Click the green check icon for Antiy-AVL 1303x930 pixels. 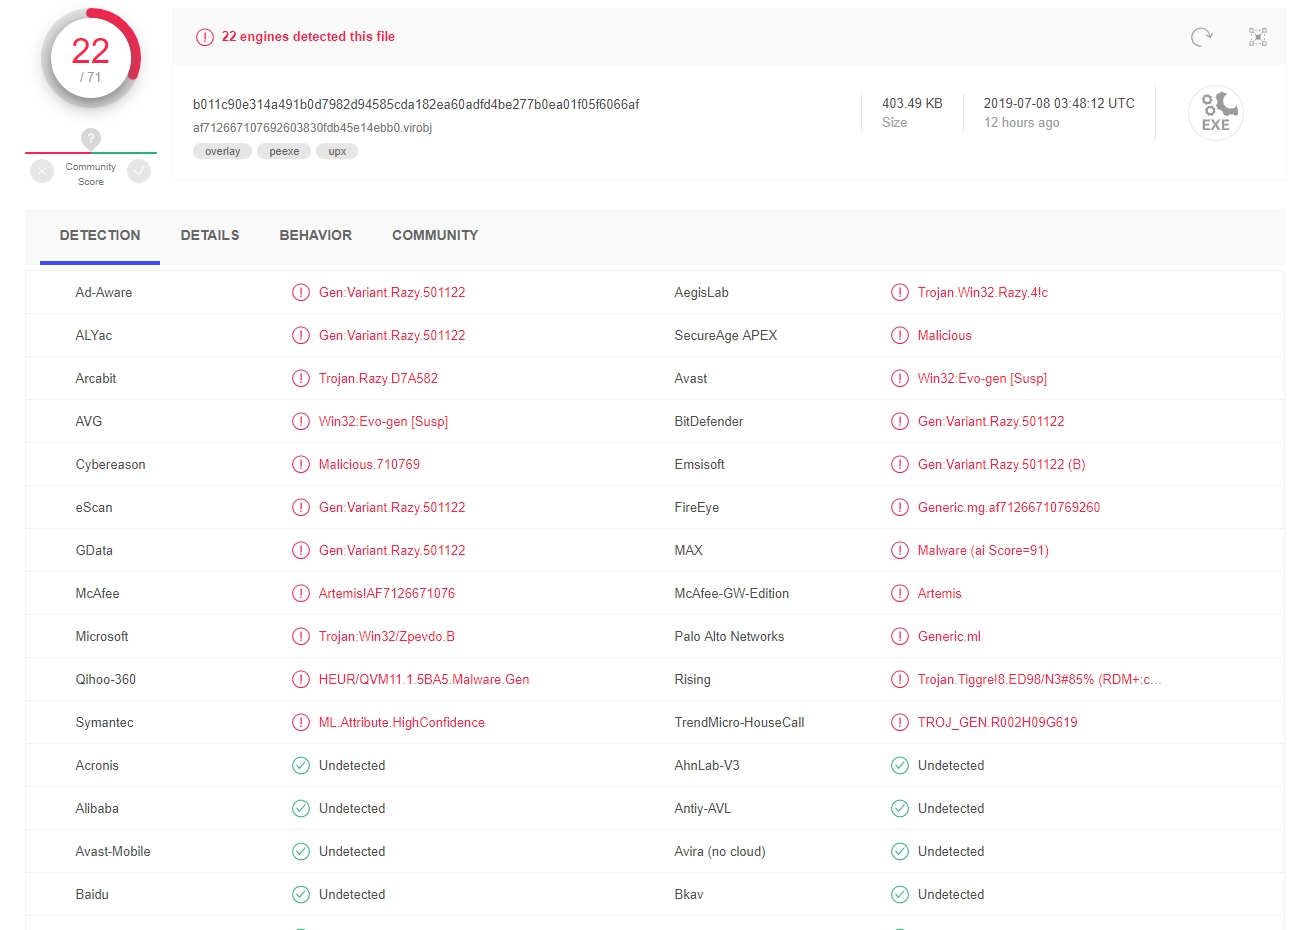click(x=900, y=808)
